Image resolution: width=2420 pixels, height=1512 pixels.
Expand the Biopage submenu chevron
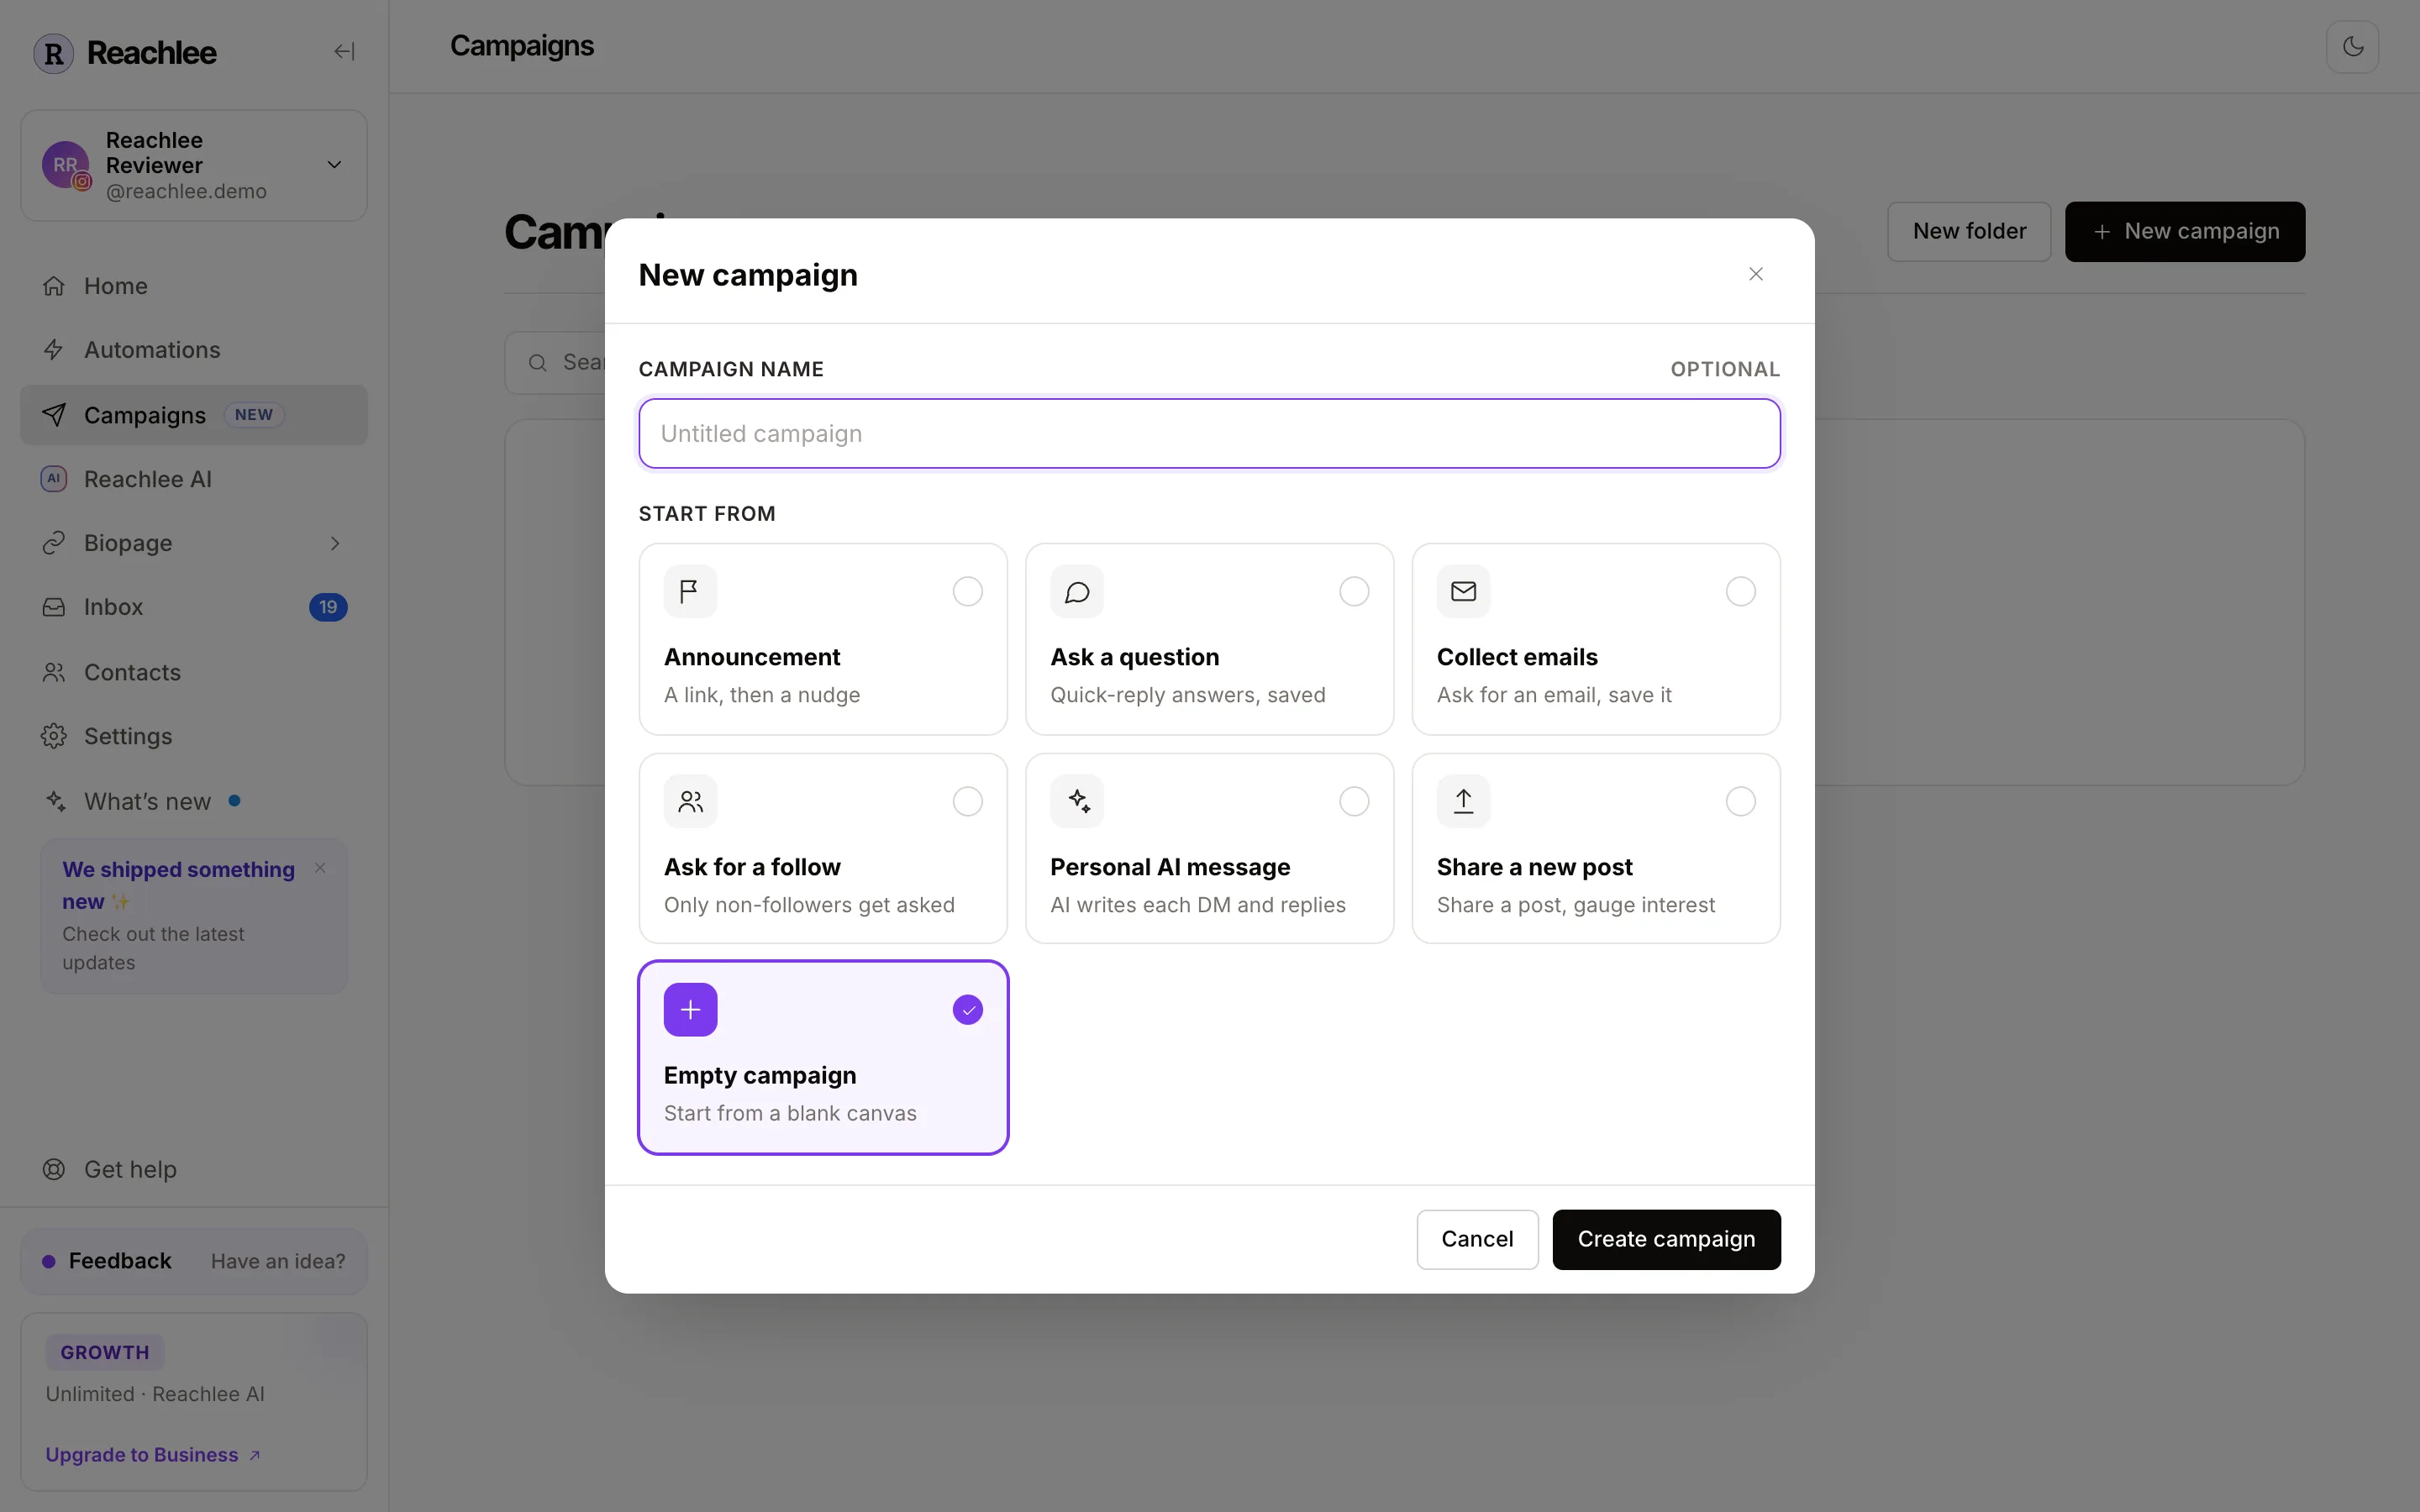(x=335, y=543)
